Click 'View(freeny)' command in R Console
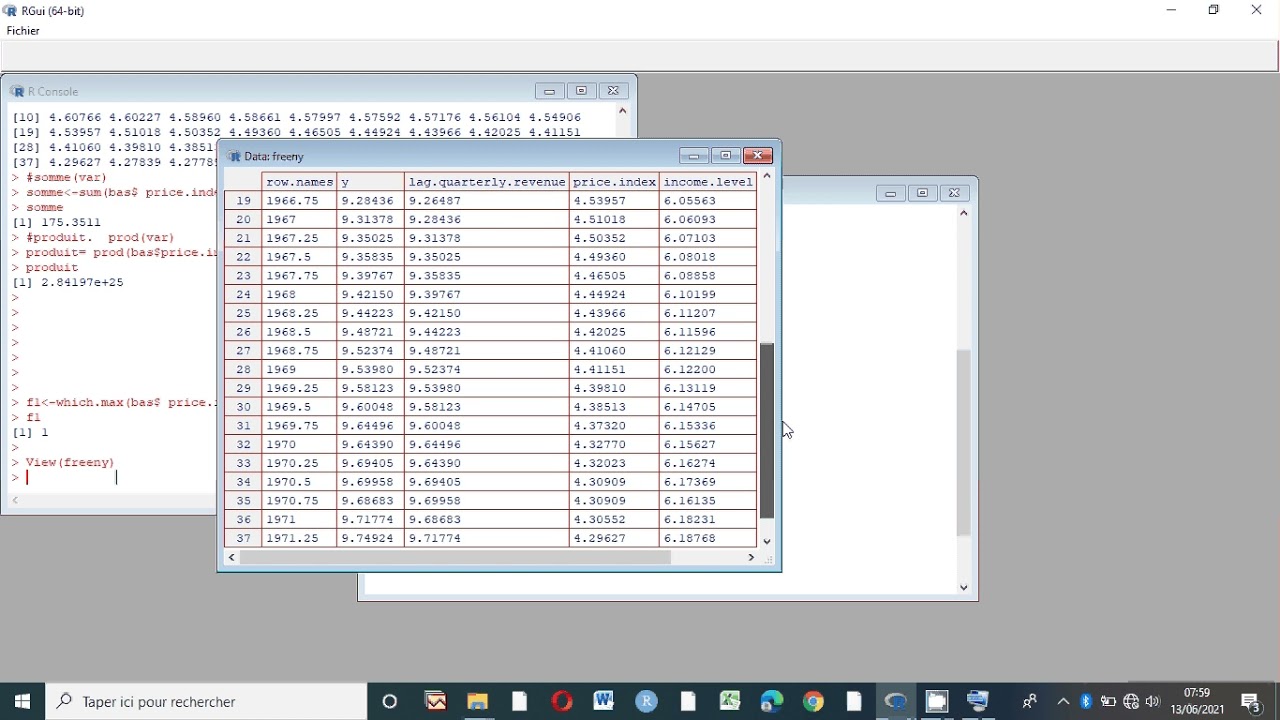The width and height of the screenshot is (1280, 720). [x=70, y=462]
